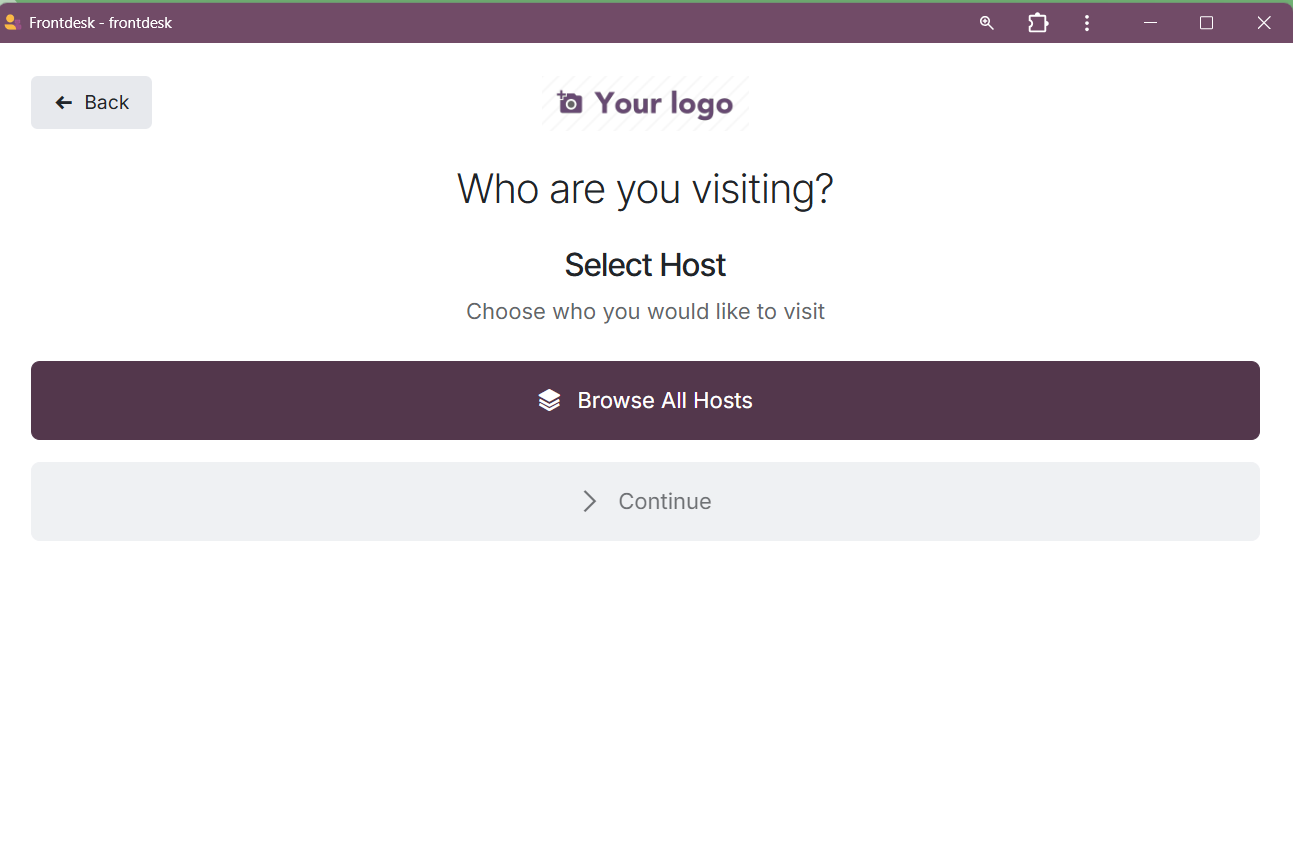The width and height of the screenshot is (1293, 852).
Task: Click the Select Host heading
Action: click(x=645, y=265)
